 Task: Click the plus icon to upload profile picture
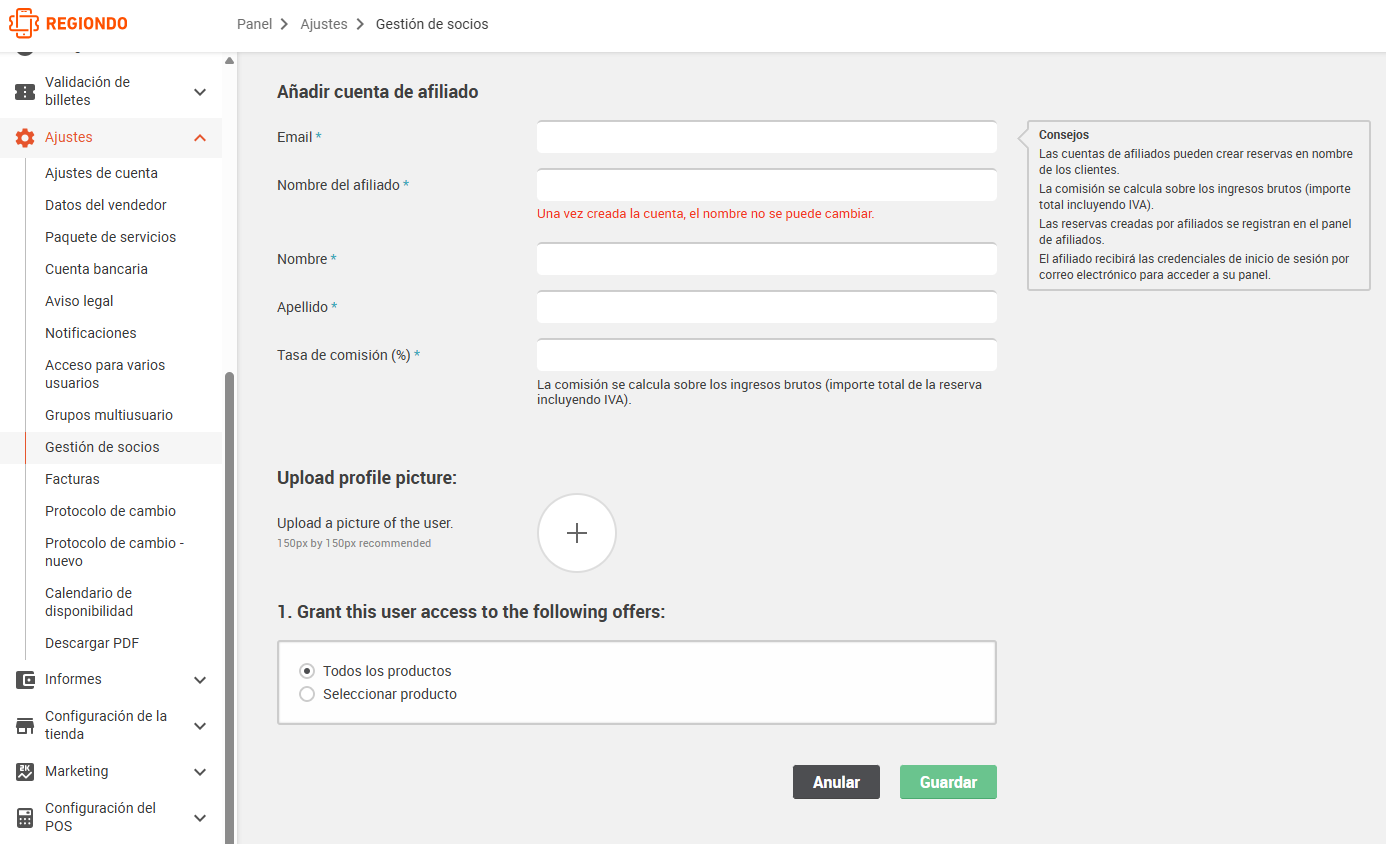tap(577, 533)
